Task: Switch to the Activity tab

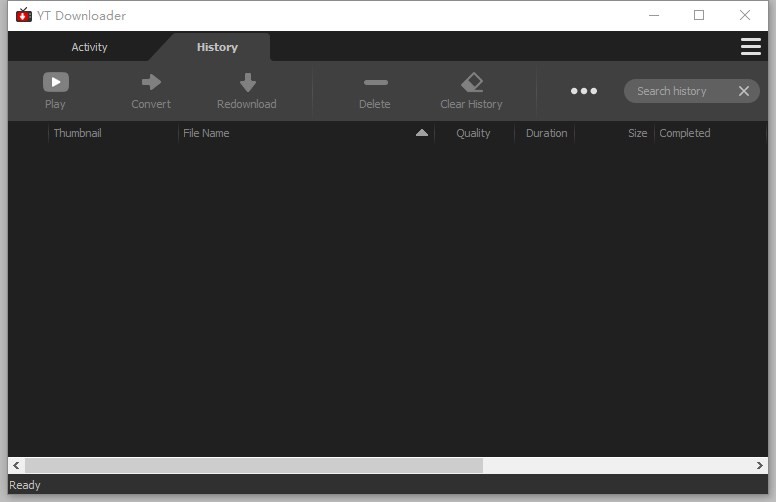Action: point(89,47)
